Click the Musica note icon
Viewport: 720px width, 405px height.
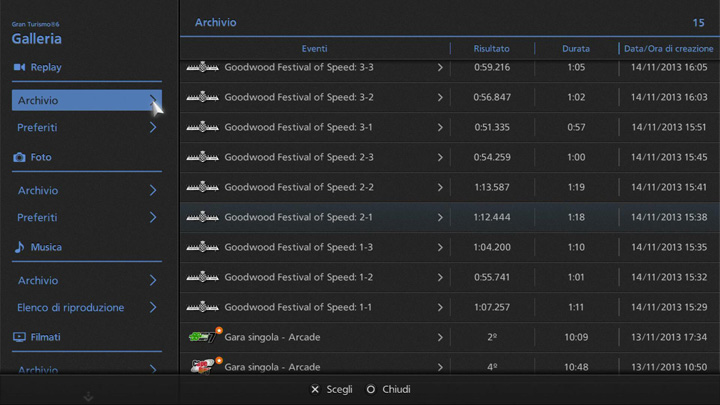[x=19, y=247]
